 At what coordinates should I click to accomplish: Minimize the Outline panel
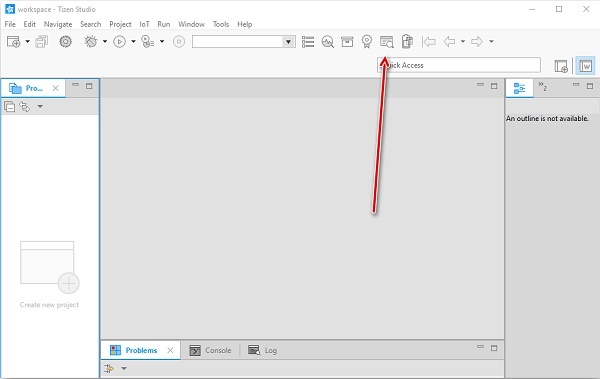[x=576, y=85]
